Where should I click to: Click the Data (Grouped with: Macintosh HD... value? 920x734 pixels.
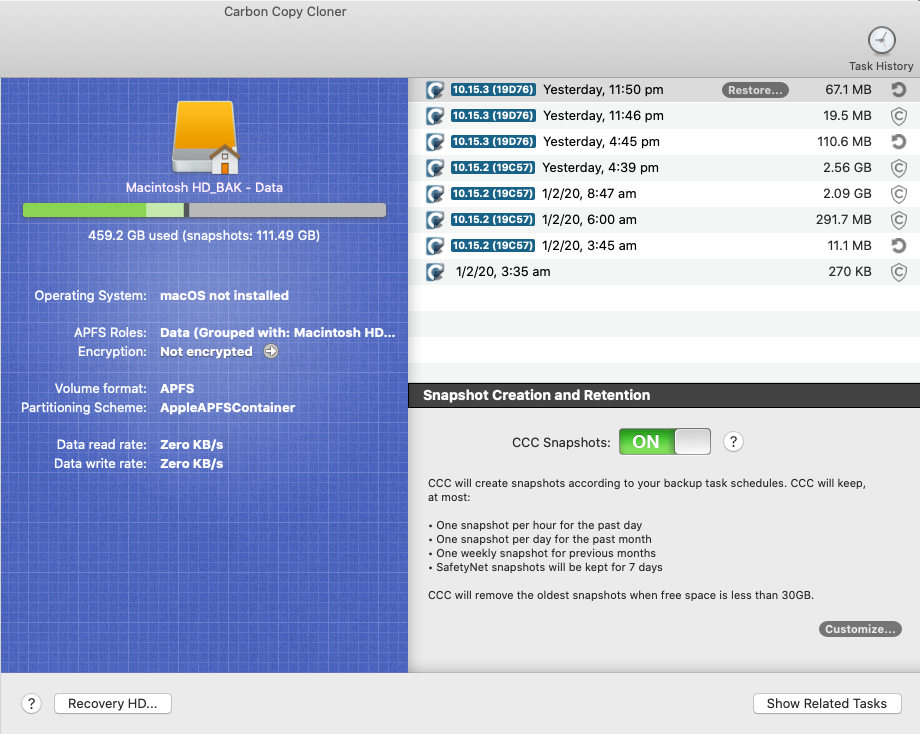click(278, 333)
